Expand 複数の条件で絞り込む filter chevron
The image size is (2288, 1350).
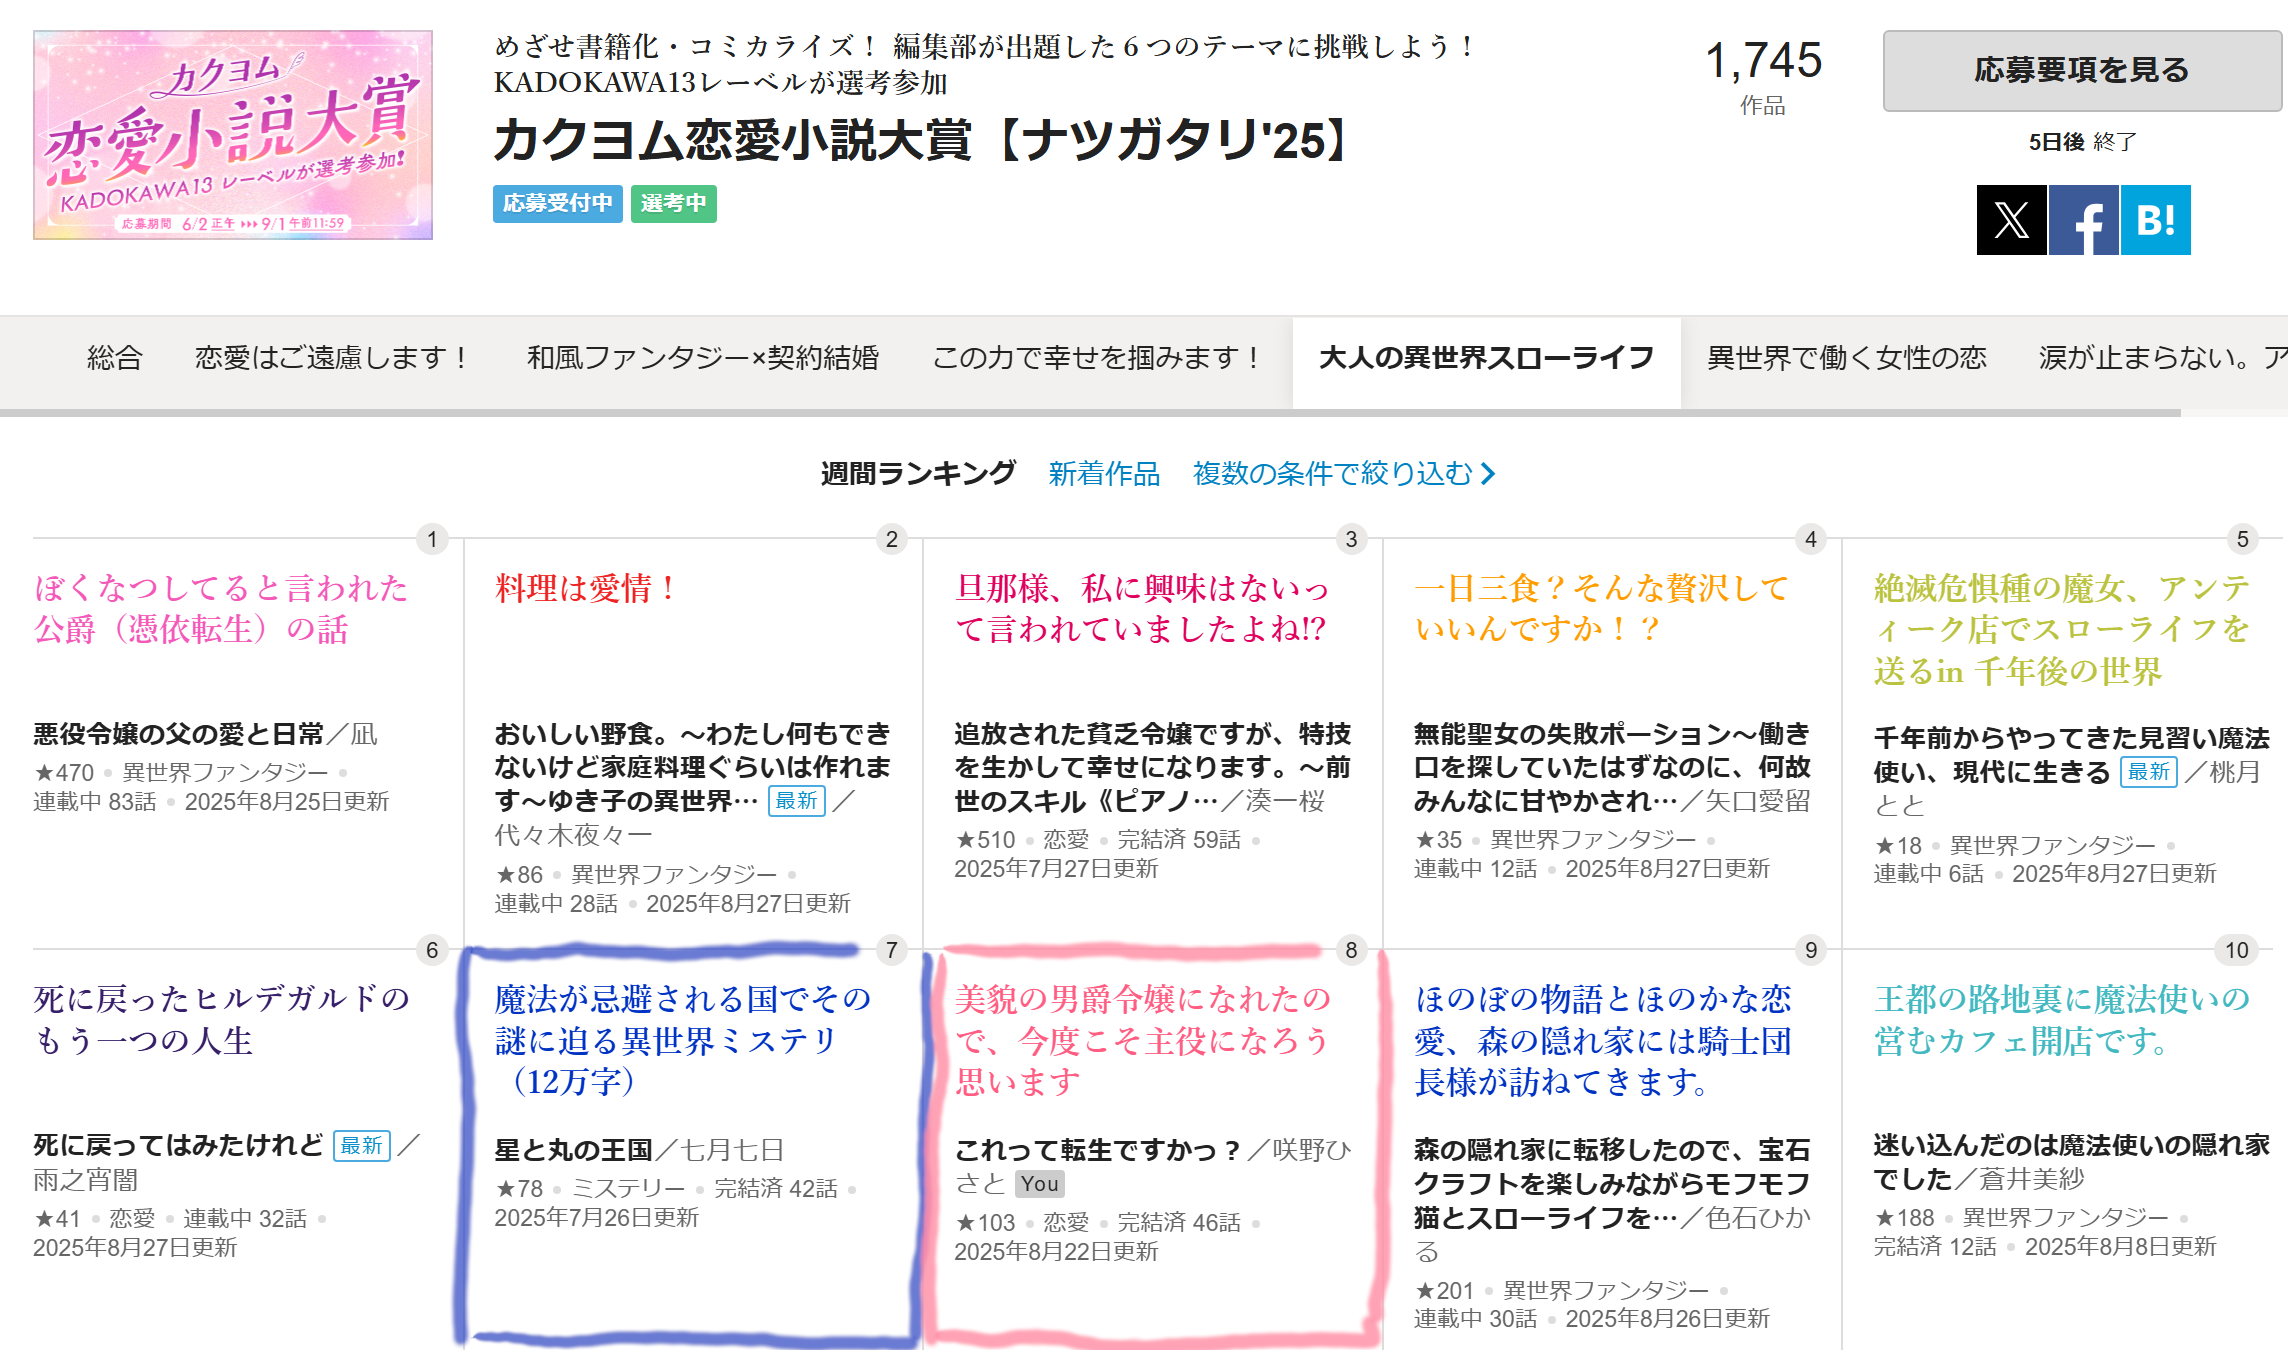coord(1488,474)
